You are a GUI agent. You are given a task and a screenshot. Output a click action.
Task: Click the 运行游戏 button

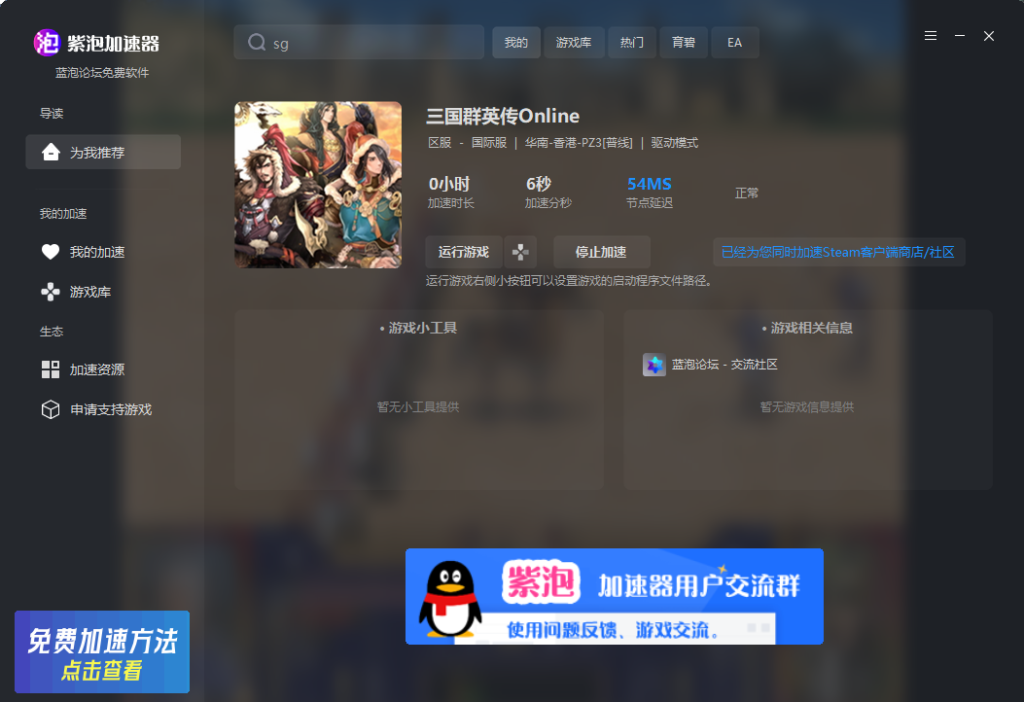pyautogui.click(x=464, y=252)
